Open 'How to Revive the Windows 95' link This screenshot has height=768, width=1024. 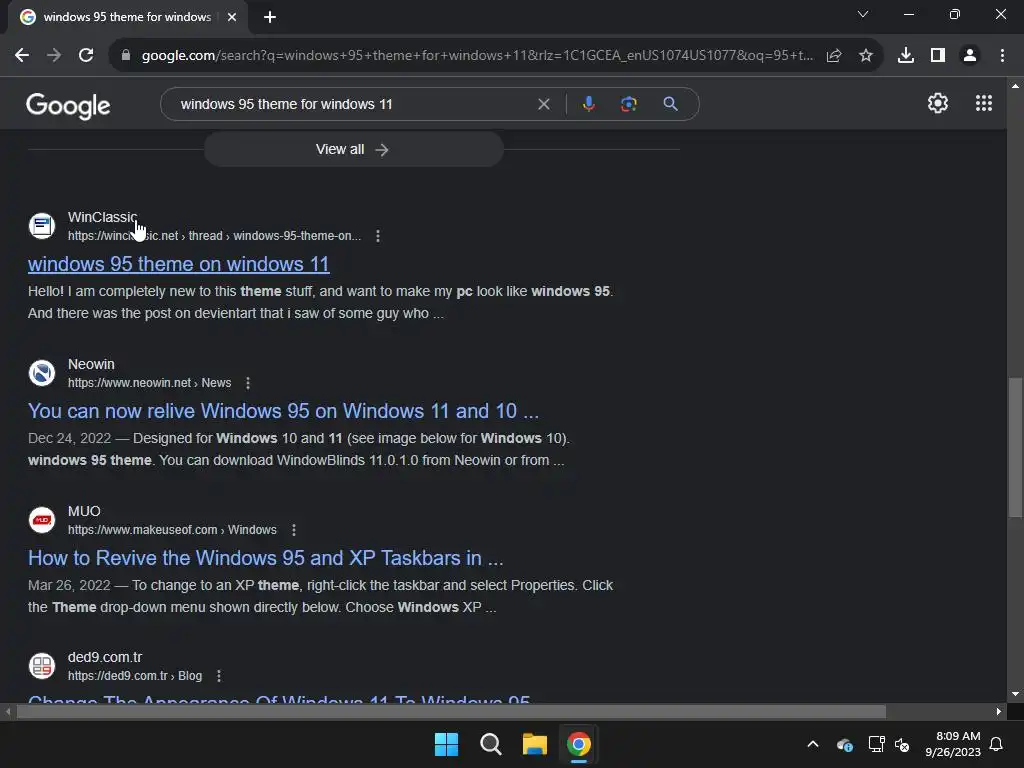click(x=266, y=558)
